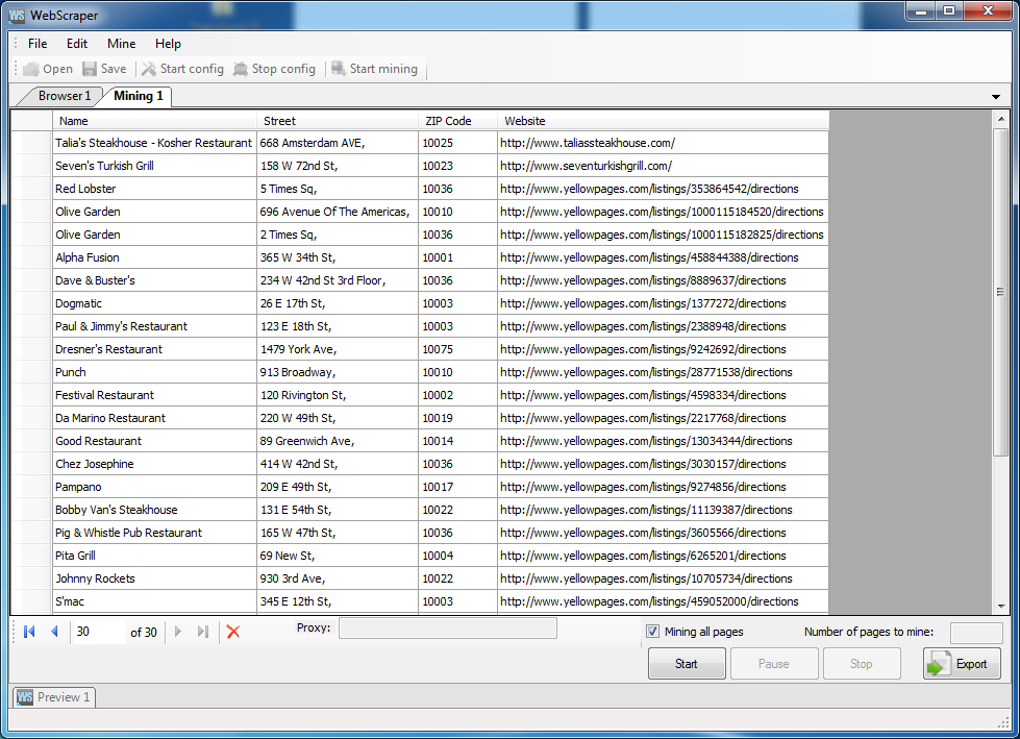Select Paul & Jimmy's Restaurant cell
1020x739 pixels.
click(x=154, y=327)
